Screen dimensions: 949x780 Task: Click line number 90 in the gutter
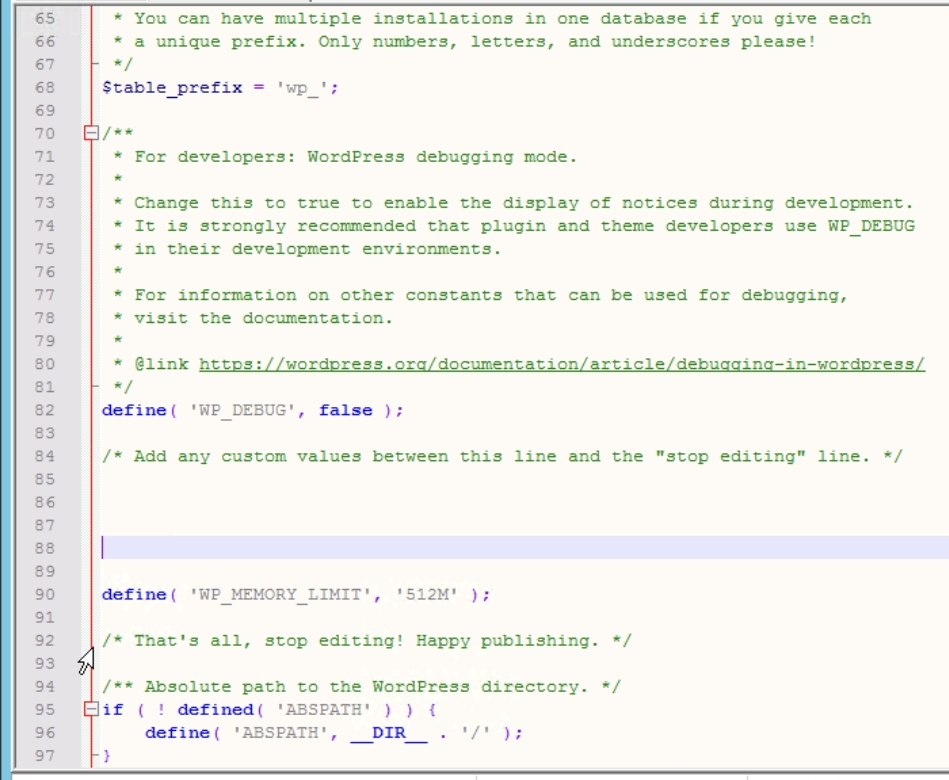(x=45, y=595)
